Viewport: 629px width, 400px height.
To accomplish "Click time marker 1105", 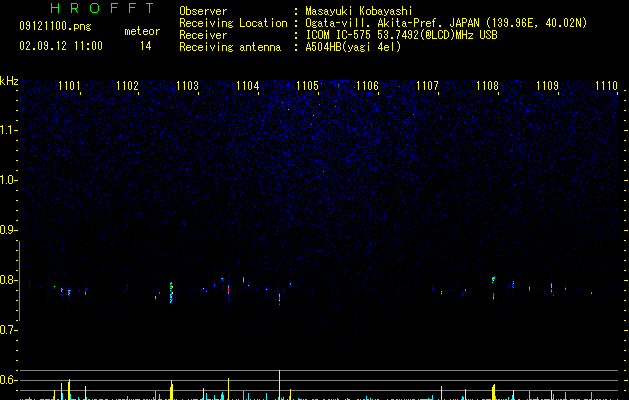I will [x=307, y=85].
